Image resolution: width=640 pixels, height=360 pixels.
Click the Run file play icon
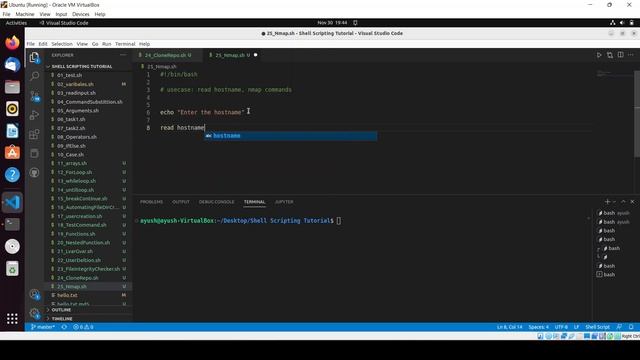pyautogui.click(x=599, y=55)
